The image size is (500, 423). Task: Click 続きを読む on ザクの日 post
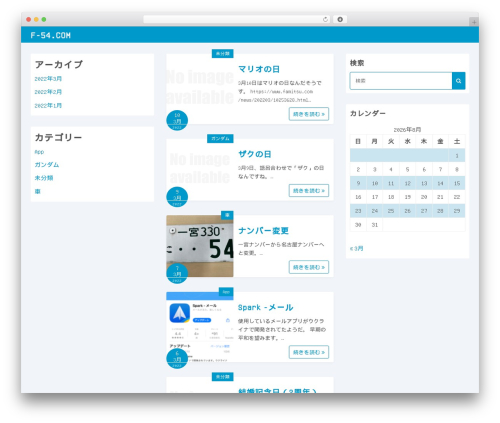pos(309,191)
